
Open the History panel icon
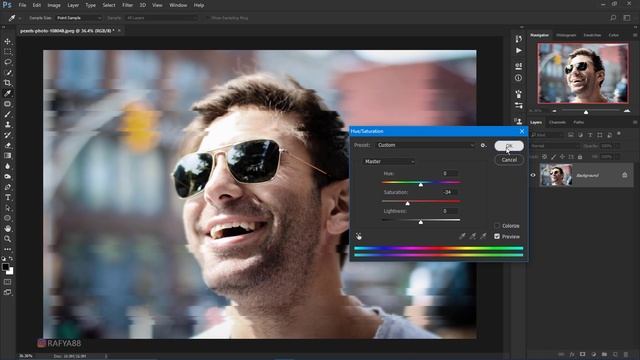click(x=518, y=39)
